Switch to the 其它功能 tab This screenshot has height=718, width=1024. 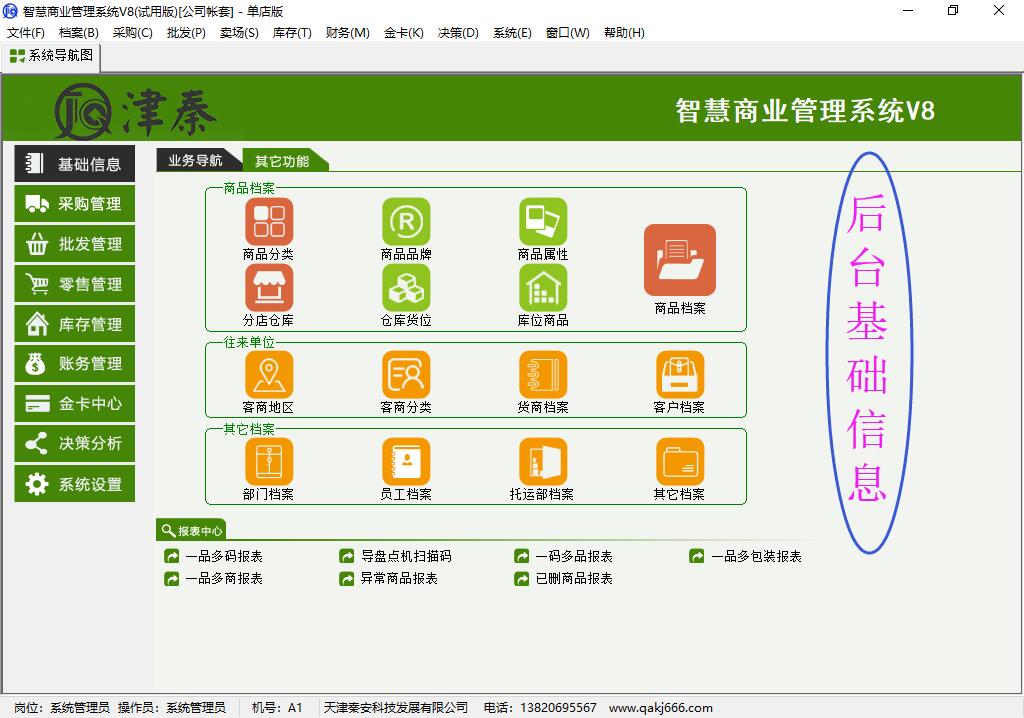[x=282, y=161]
